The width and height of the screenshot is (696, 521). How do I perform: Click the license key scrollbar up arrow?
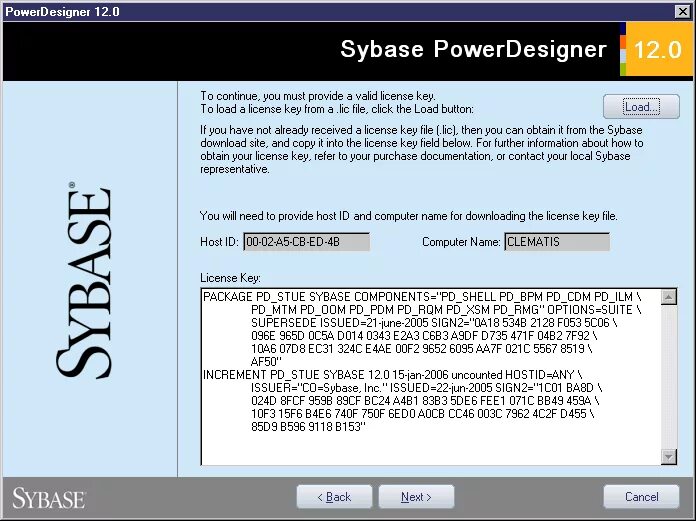coord(668,297)
